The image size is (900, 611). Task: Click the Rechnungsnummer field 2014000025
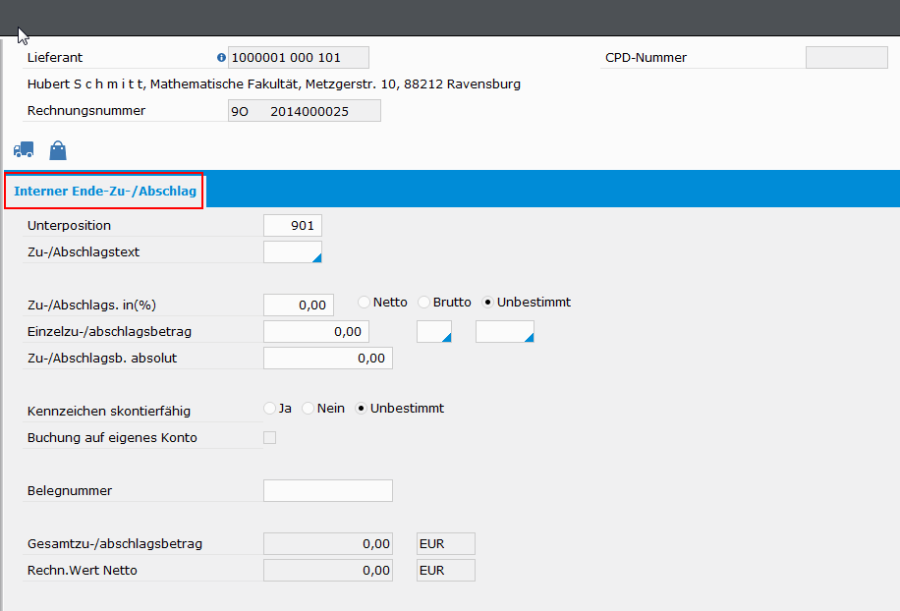[304, 111]
